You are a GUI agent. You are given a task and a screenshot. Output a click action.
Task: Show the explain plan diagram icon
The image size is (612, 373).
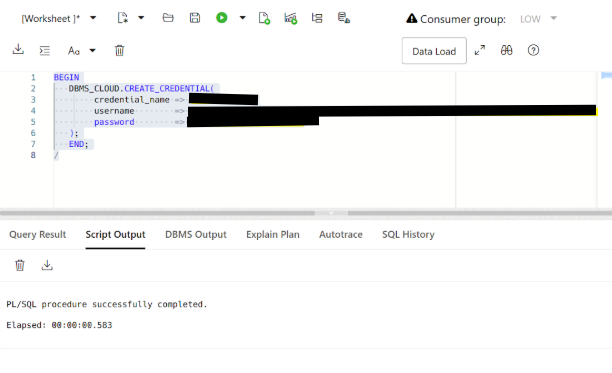pyautogui.click(x=291, y=18)
